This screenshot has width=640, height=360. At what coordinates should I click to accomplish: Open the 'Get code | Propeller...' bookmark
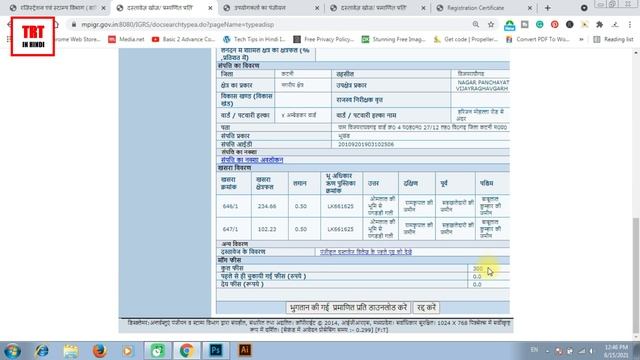coord(466,39)
